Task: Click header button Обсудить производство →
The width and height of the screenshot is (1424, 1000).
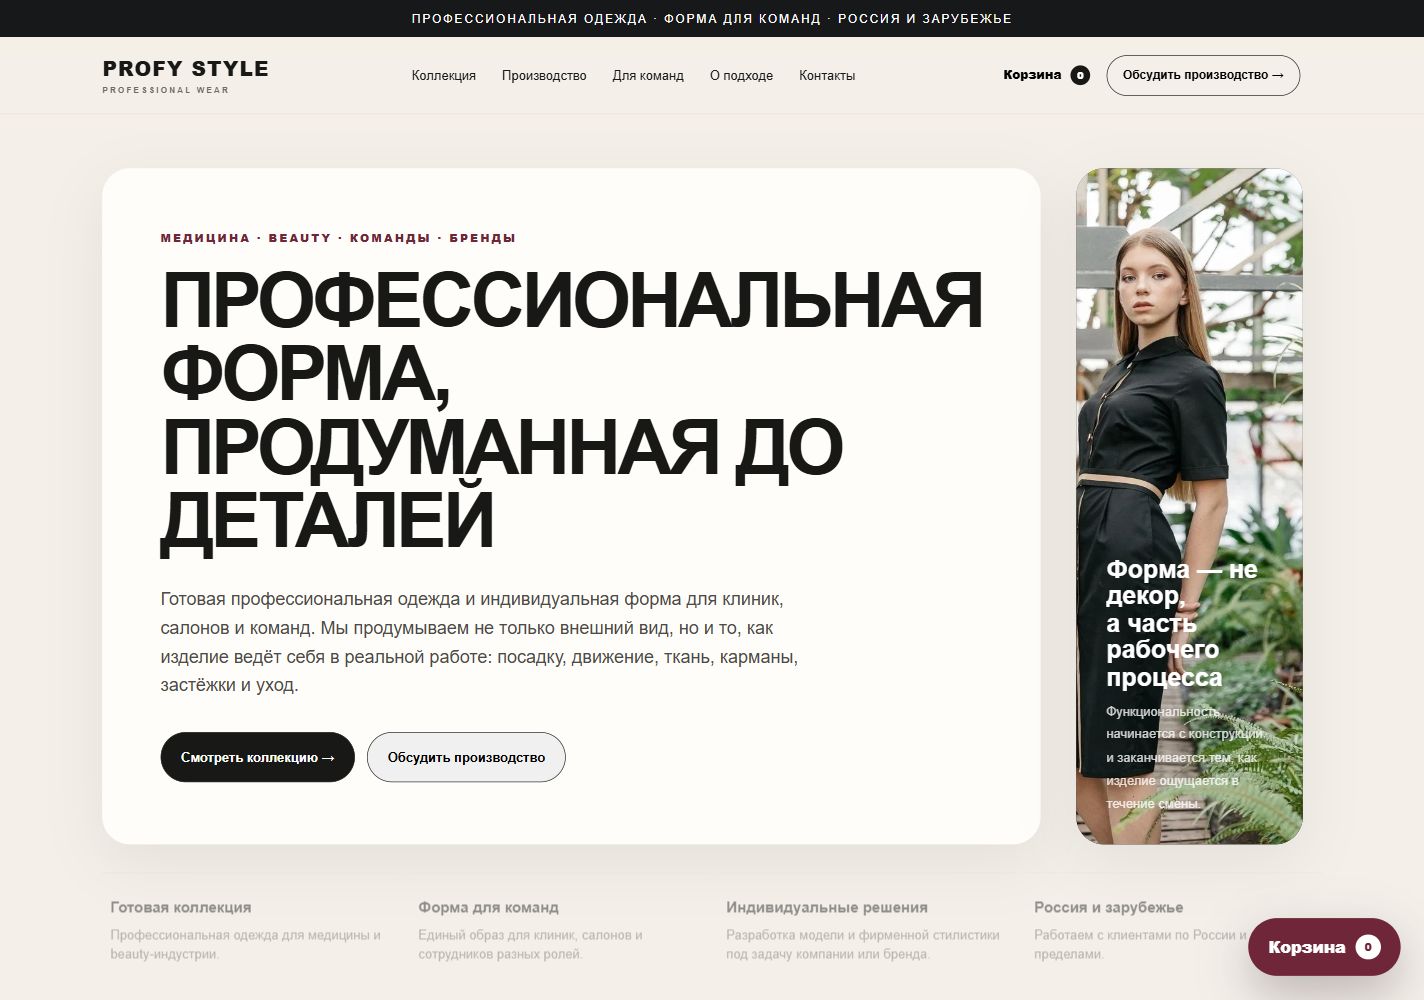Action: tap(1203, 75)
